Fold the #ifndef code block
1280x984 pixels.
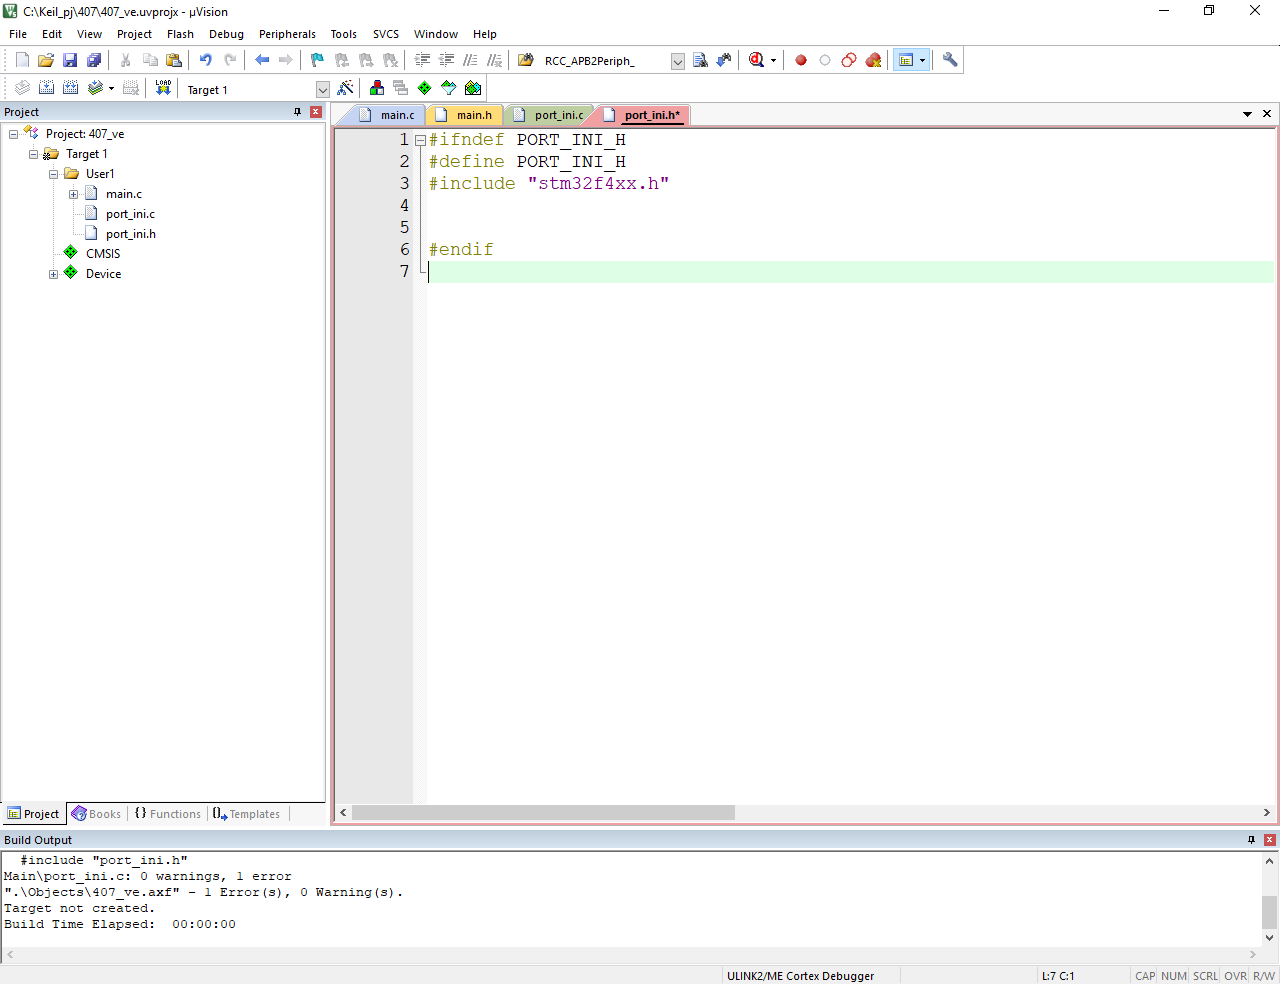tap(420, 140)
